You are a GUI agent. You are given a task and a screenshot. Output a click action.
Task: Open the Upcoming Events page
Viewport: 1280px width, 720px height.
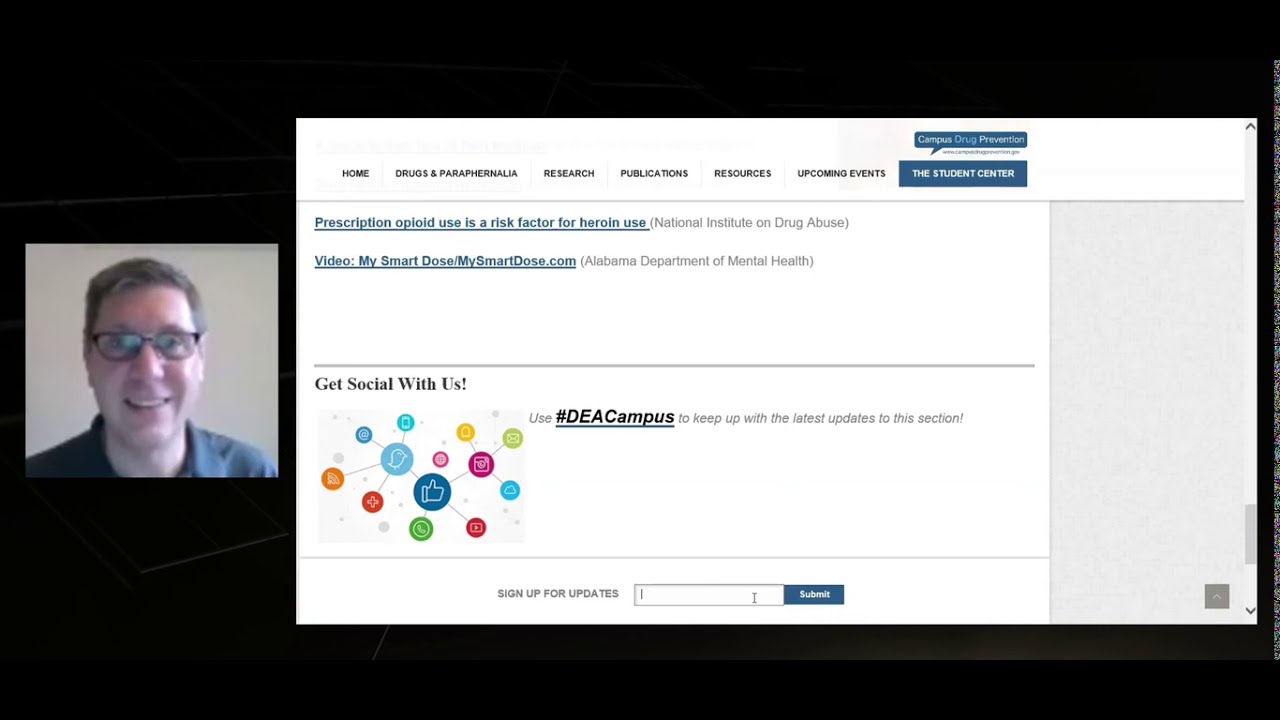pos(841,173)
